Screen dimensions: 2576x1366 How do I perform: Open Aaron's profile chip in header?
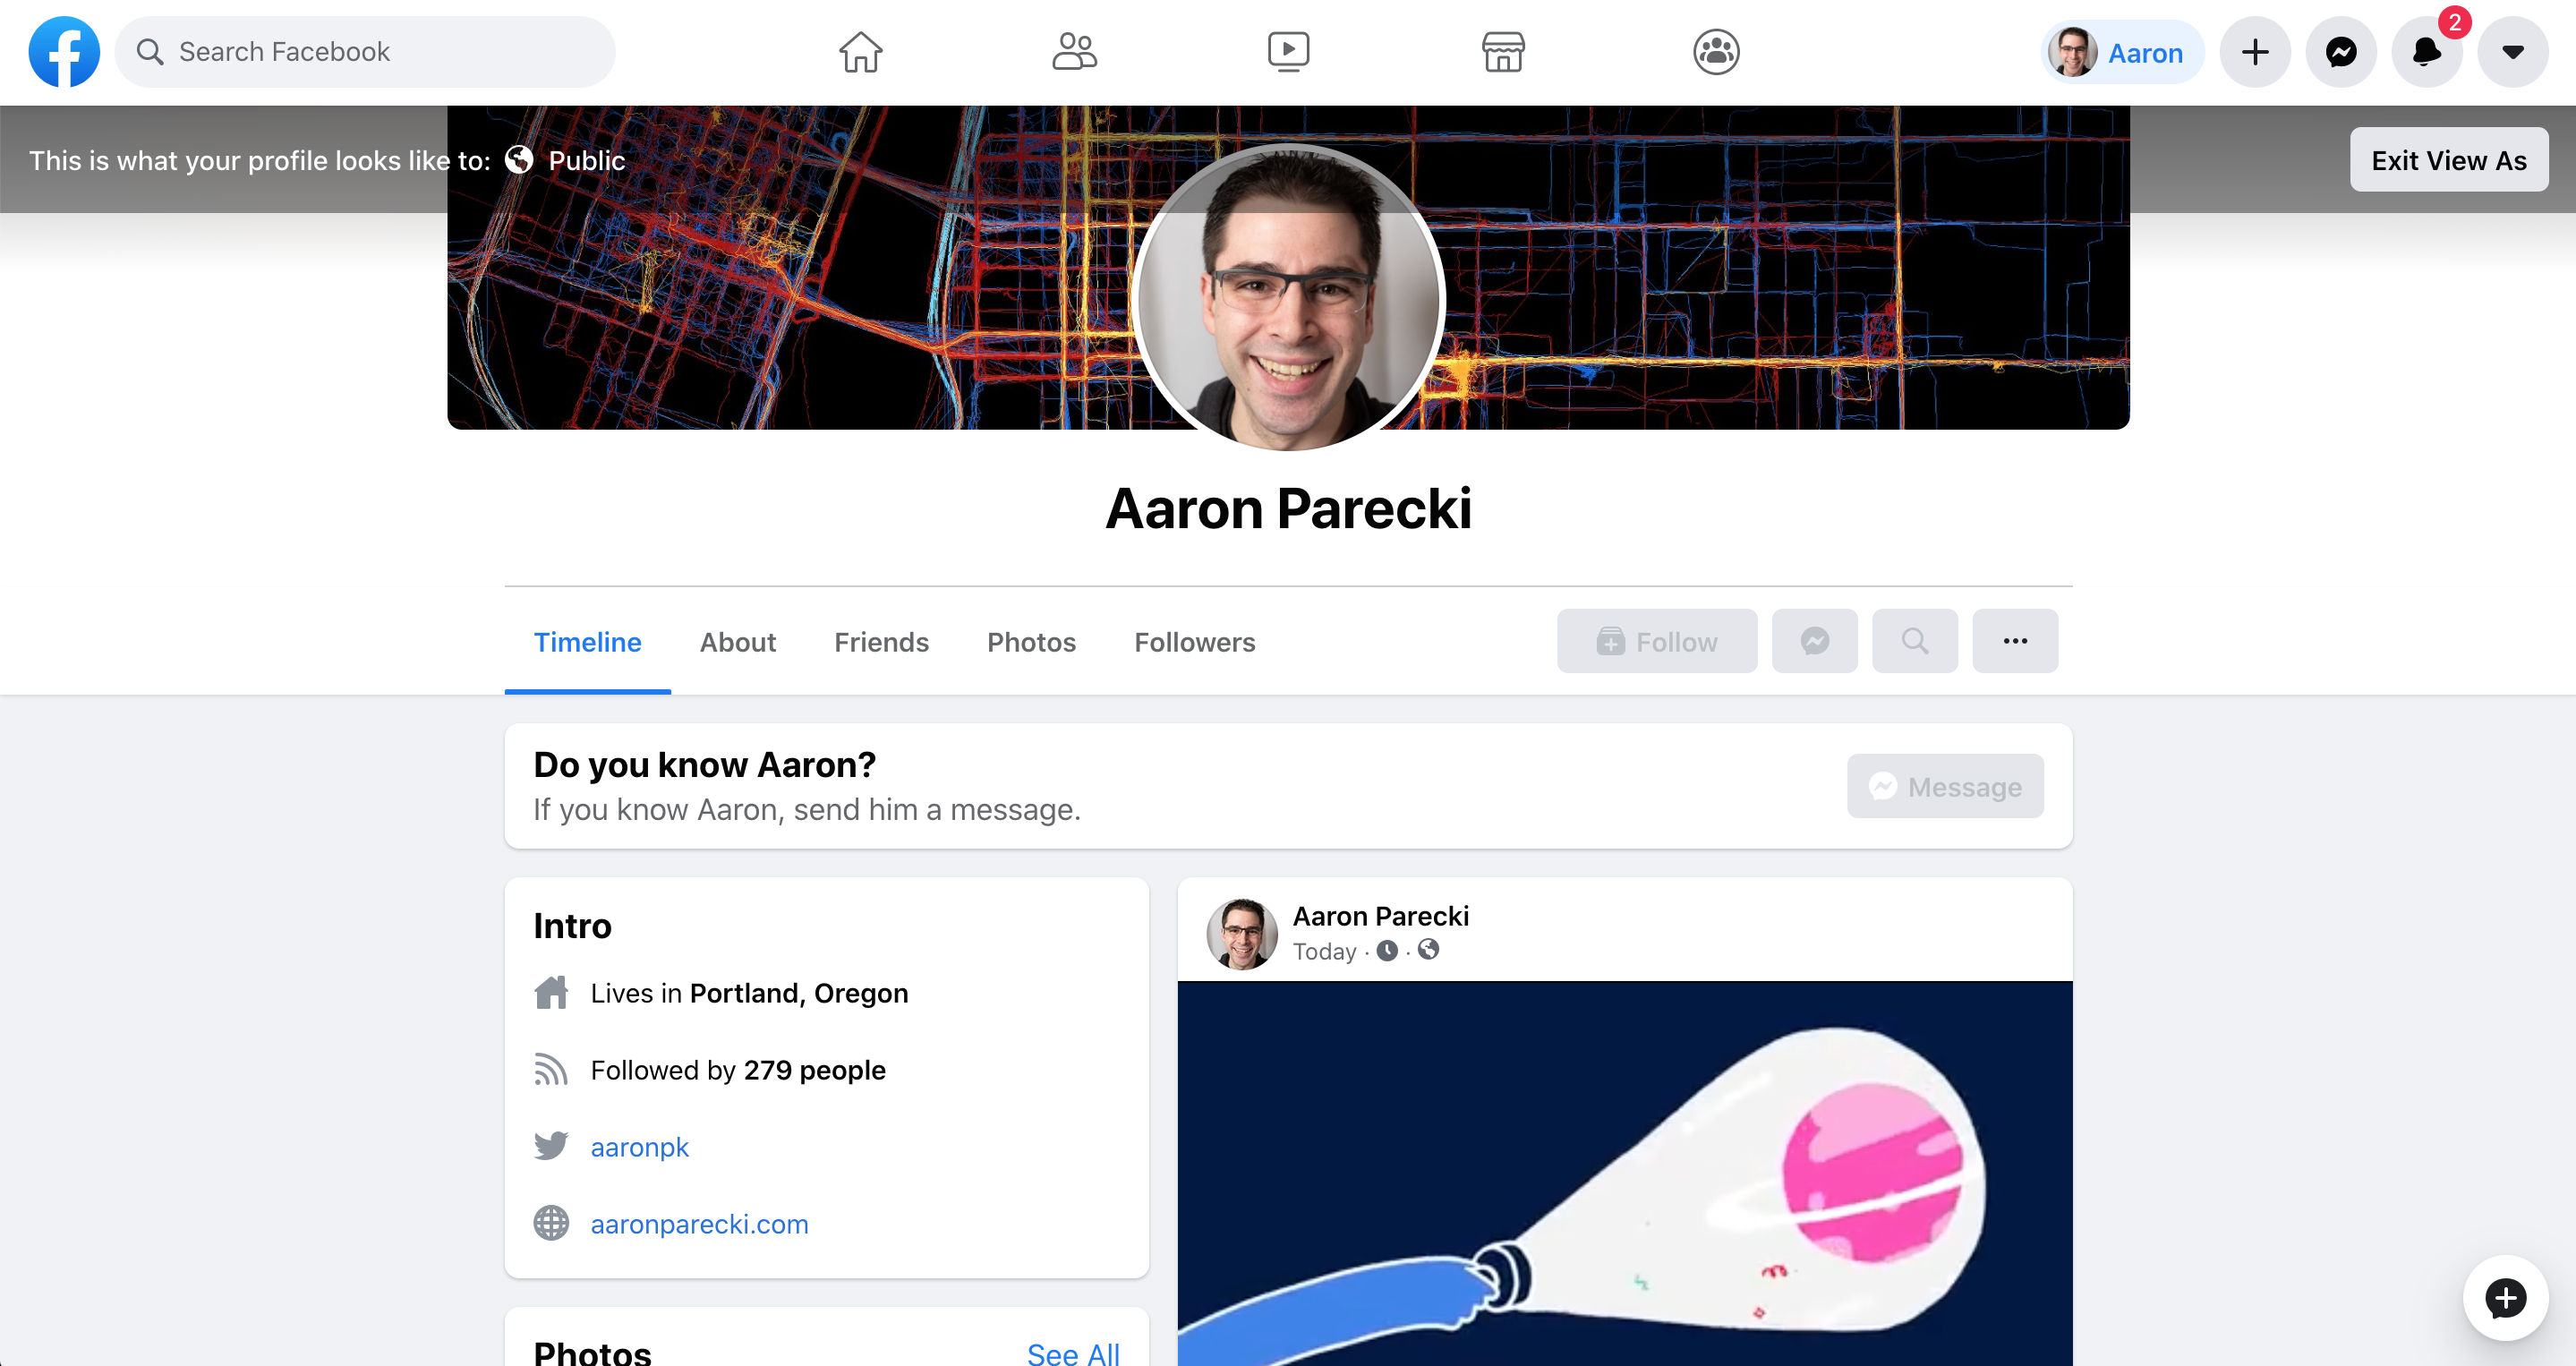[2121, 52]
